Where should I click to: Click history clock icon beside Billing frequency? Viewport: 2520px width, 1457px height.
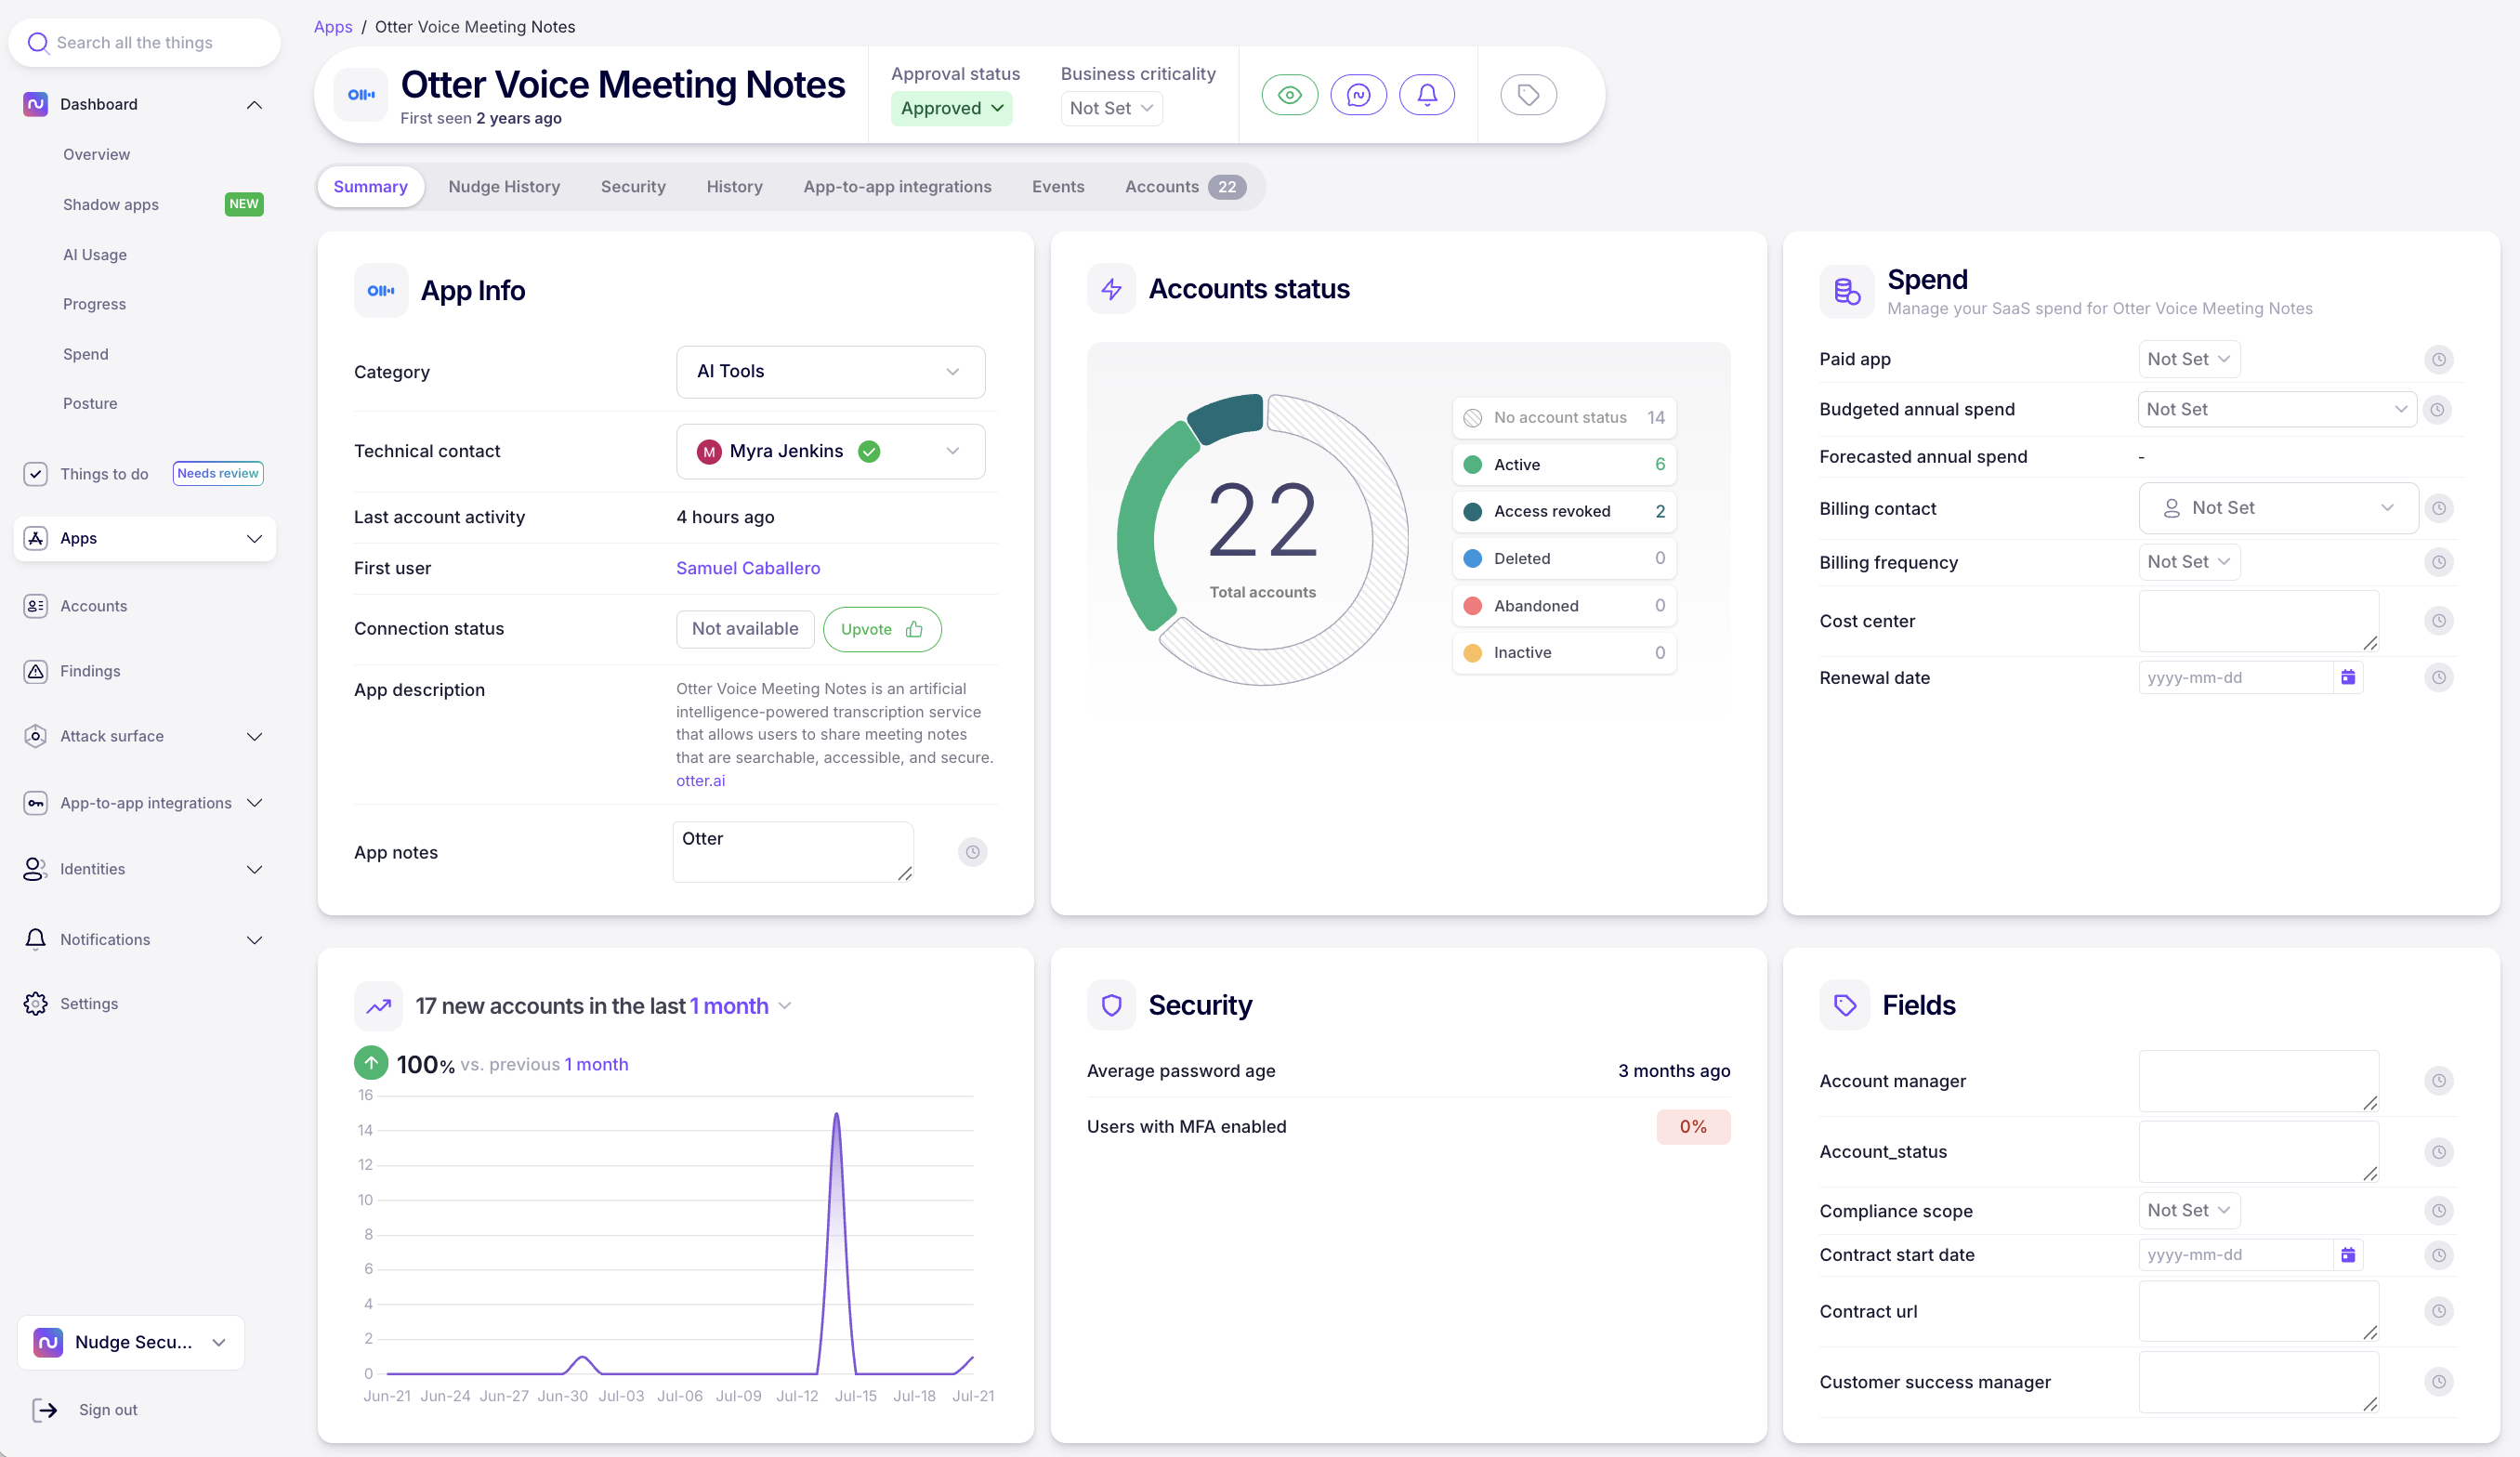coord(2439,562)
